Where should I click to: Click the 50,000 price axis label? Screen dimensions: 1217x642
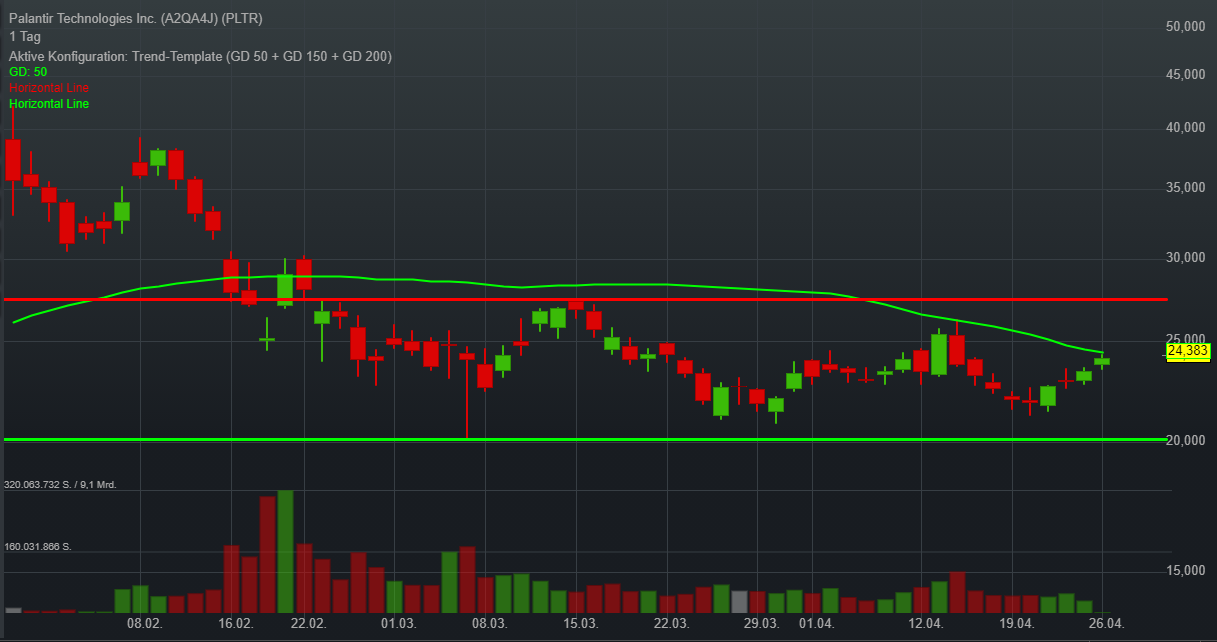(x=1186, y=27)
